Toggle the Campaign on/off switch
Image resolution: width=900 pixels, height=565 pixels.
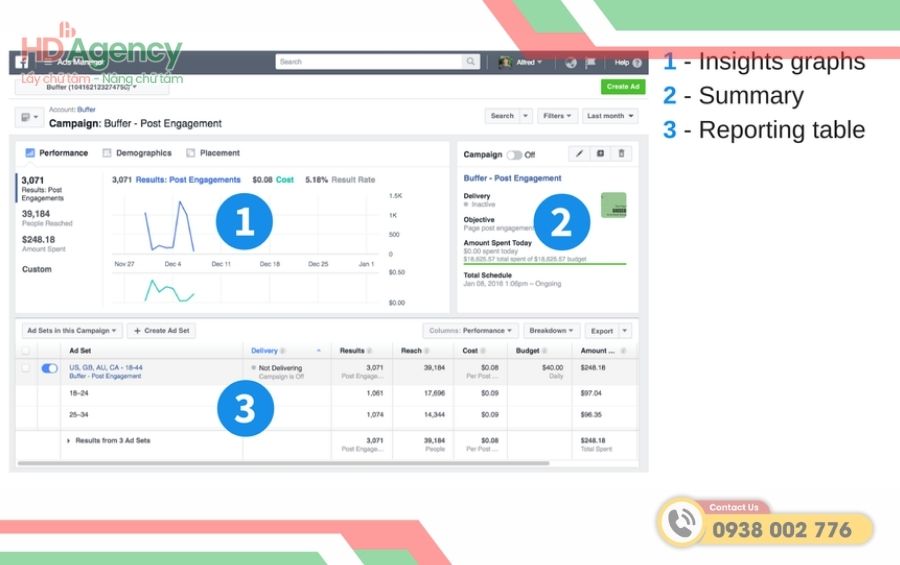[514, 154]
